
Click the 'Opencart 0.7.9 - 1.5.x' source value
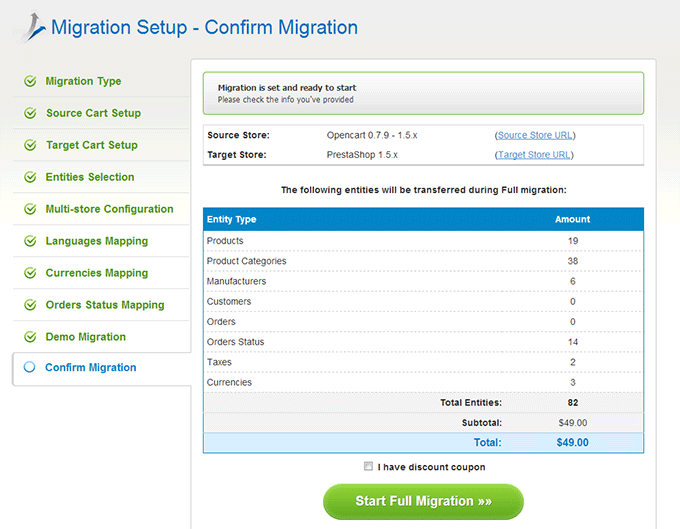372,135
